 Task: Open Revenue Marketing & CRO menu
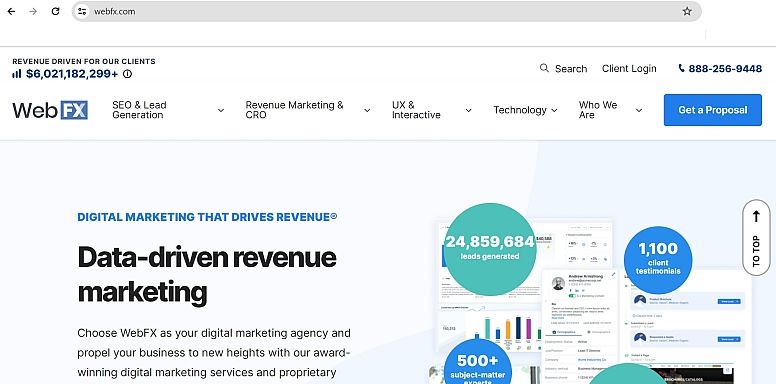coord(294,110)
